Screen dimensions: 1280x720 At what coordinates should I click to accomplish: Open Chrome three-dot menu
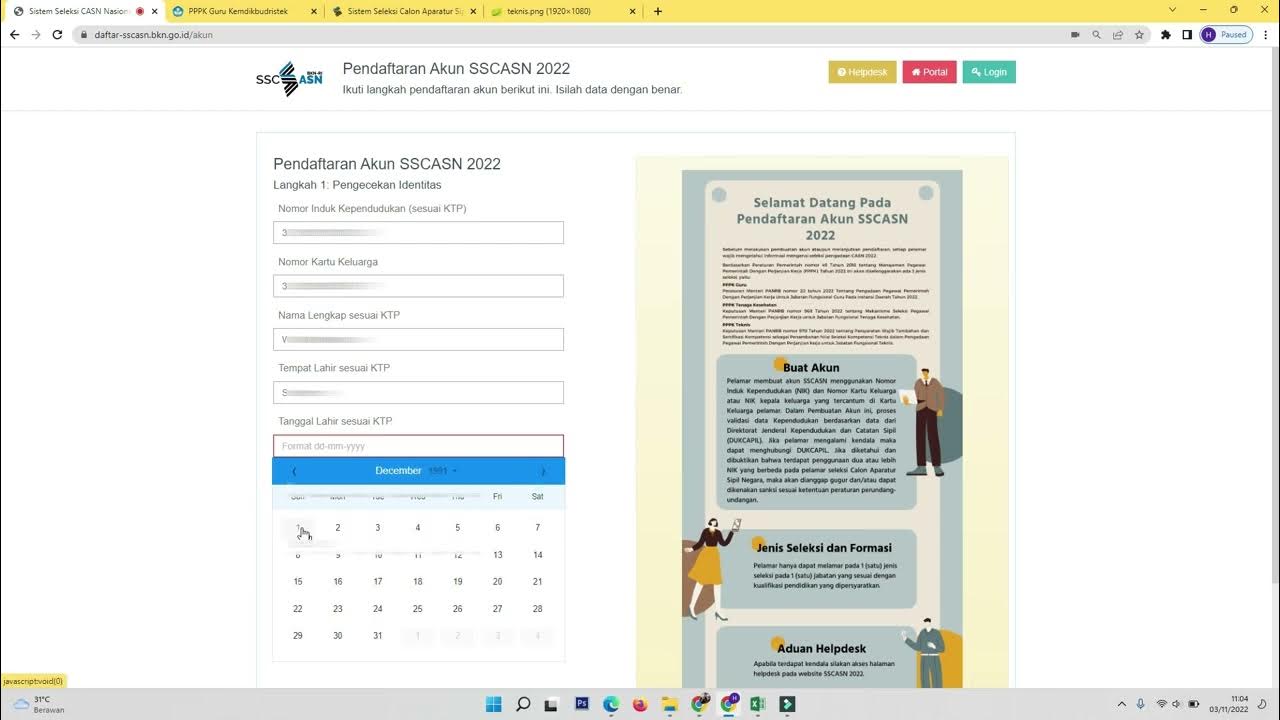pos(1266,34)
